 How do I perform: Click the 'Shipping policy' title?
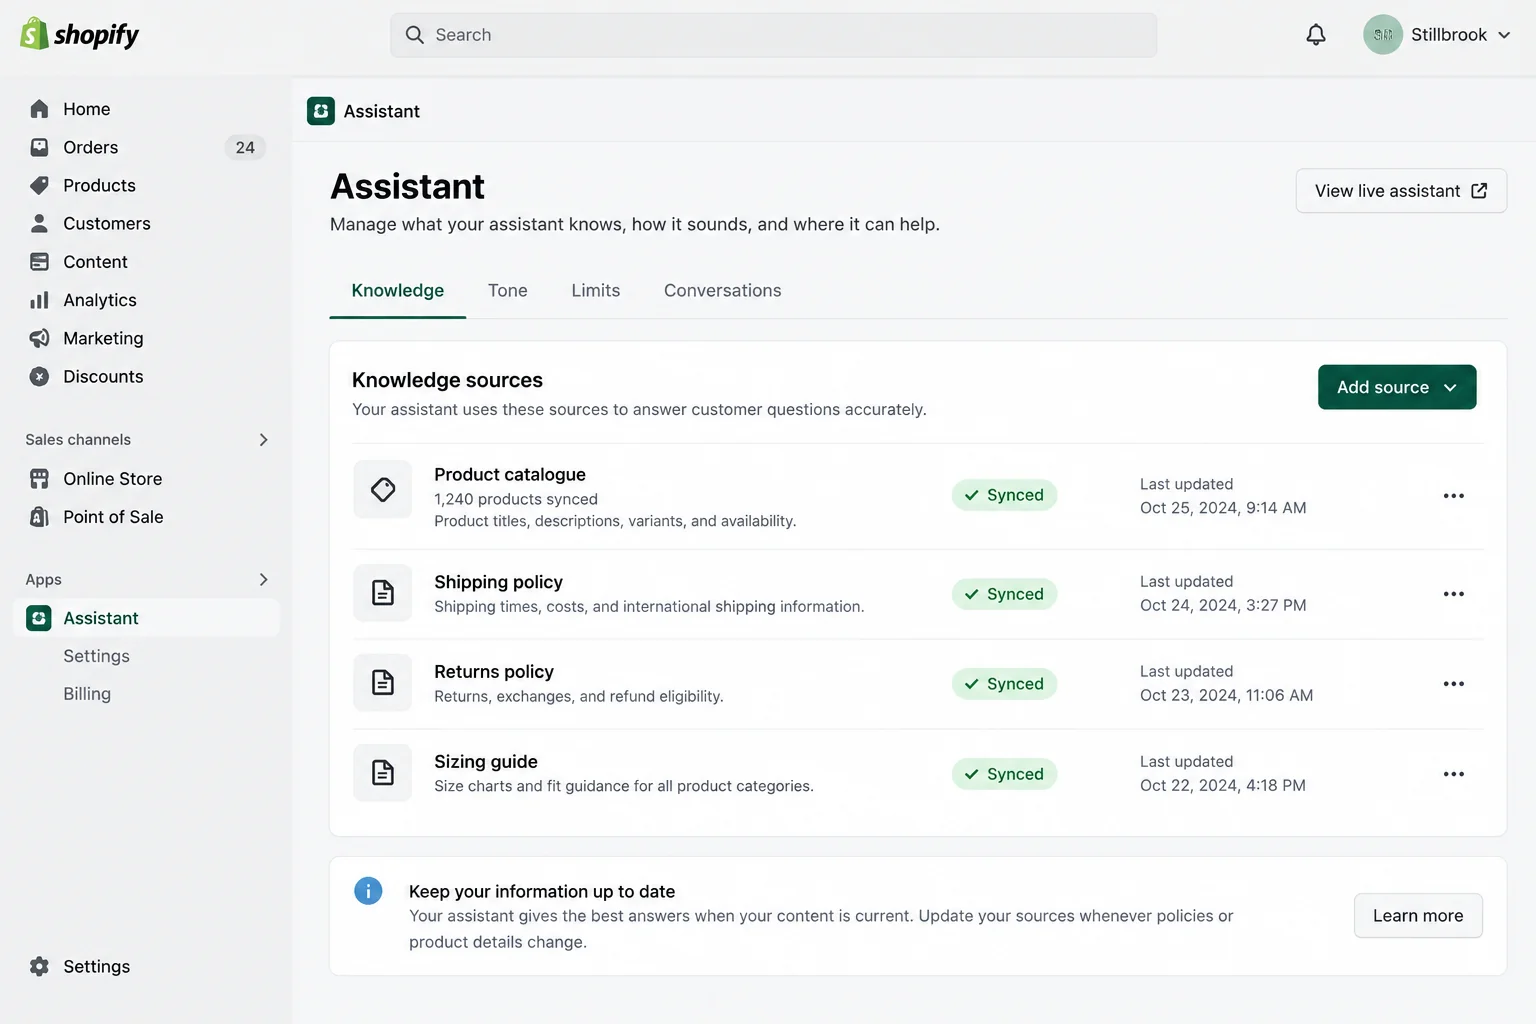[x=498, y=582]
